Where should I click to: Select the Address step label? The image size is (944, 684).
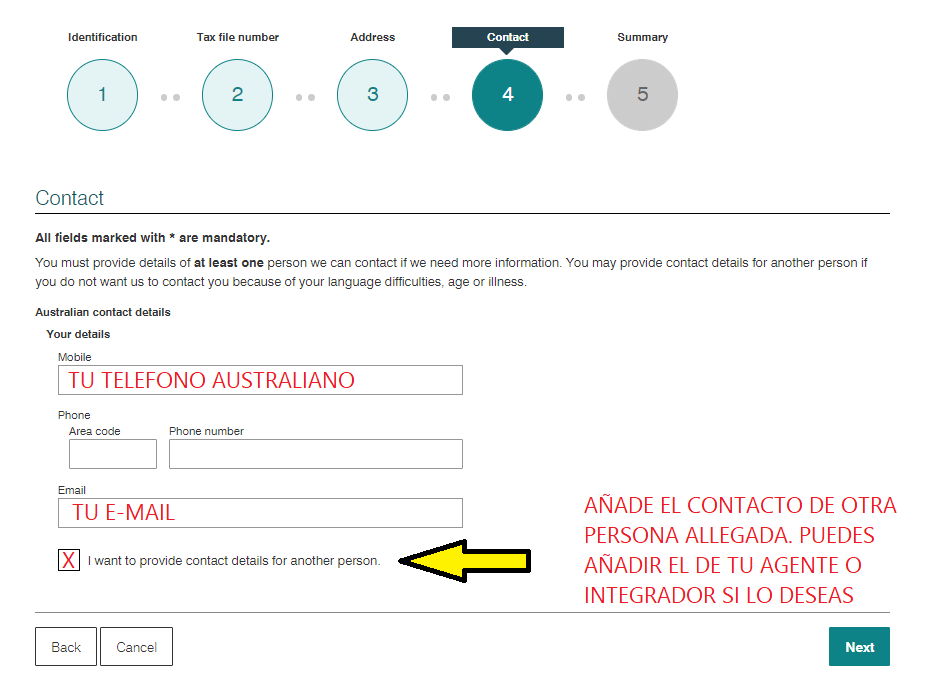[372, 37]
